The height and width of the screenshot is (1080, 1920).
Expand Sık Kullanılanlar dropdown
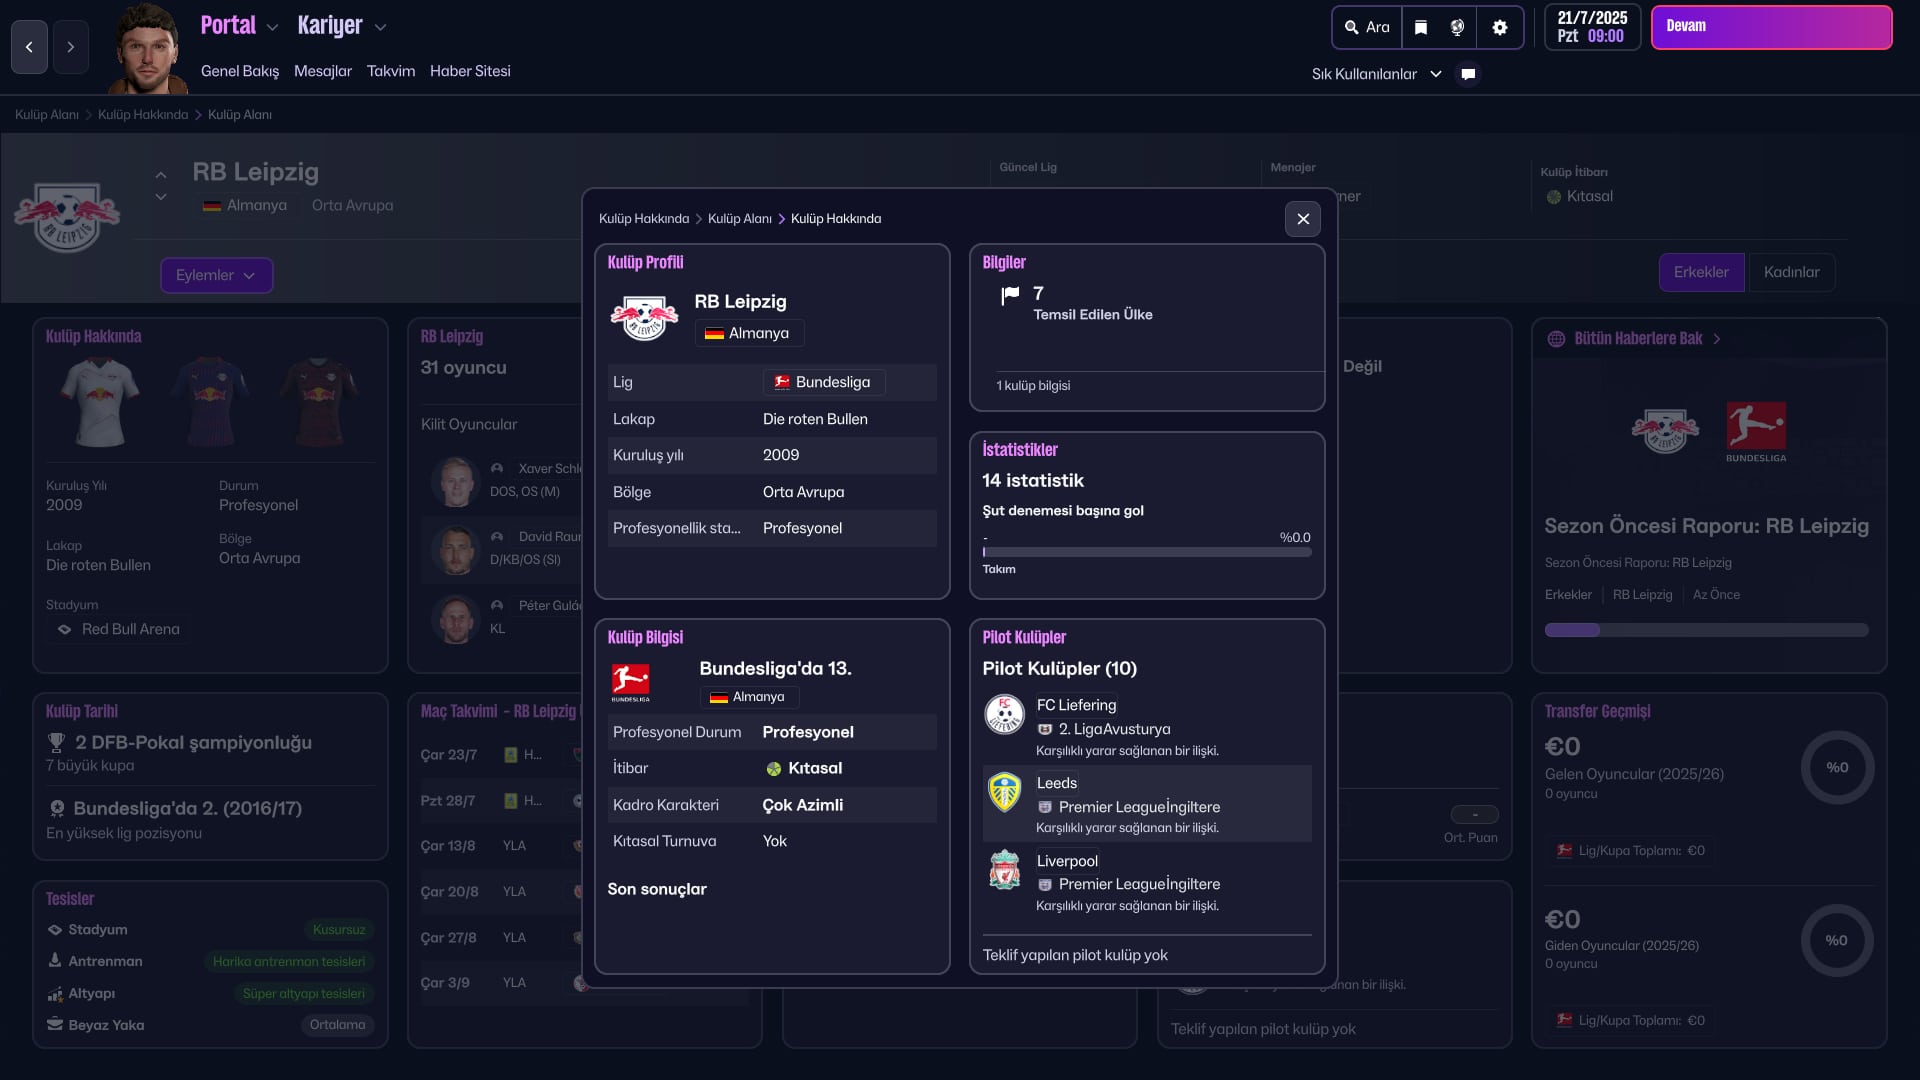[x=1376, y=74]
